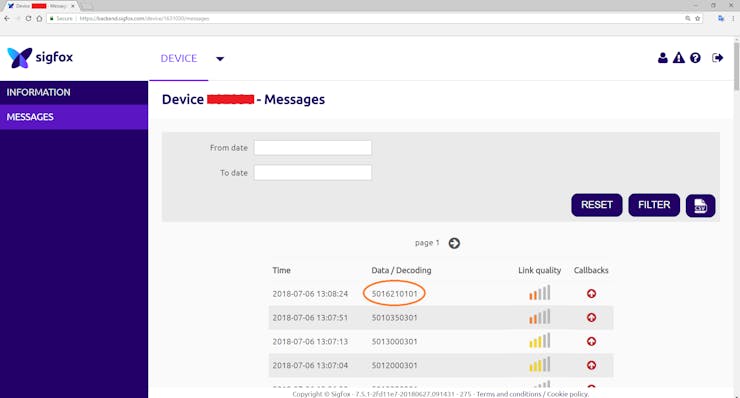
Task: Reload the page with browser refresh icon
Action: [28, 18]
